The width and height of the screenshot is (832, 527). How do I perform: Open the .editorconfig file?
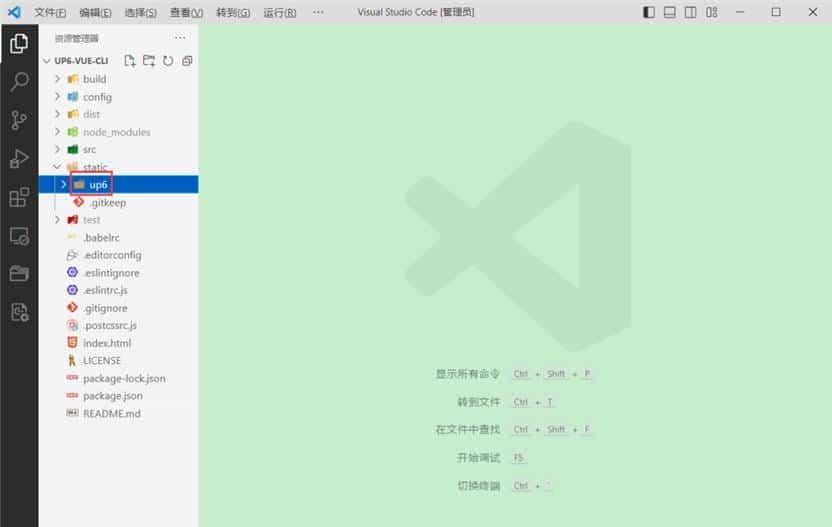coord(112,255)
